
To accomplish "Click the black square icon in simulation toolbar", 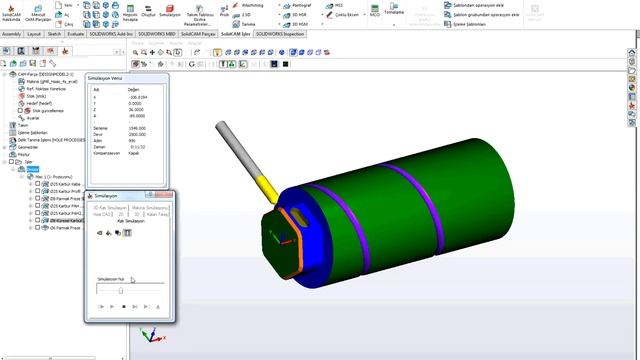I will click(285, 64).
